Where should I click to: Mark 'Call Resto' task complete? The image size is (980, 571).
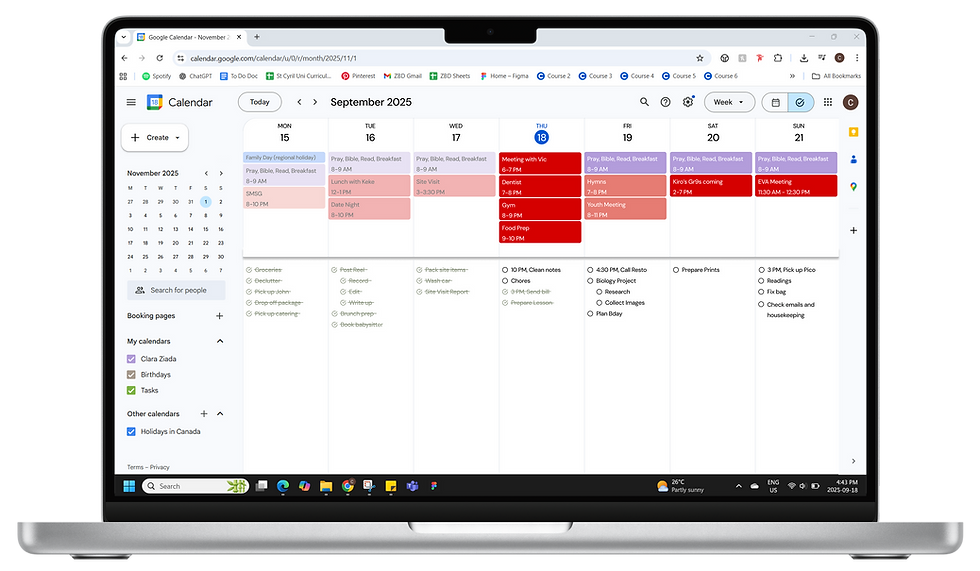tap(590, 270)
